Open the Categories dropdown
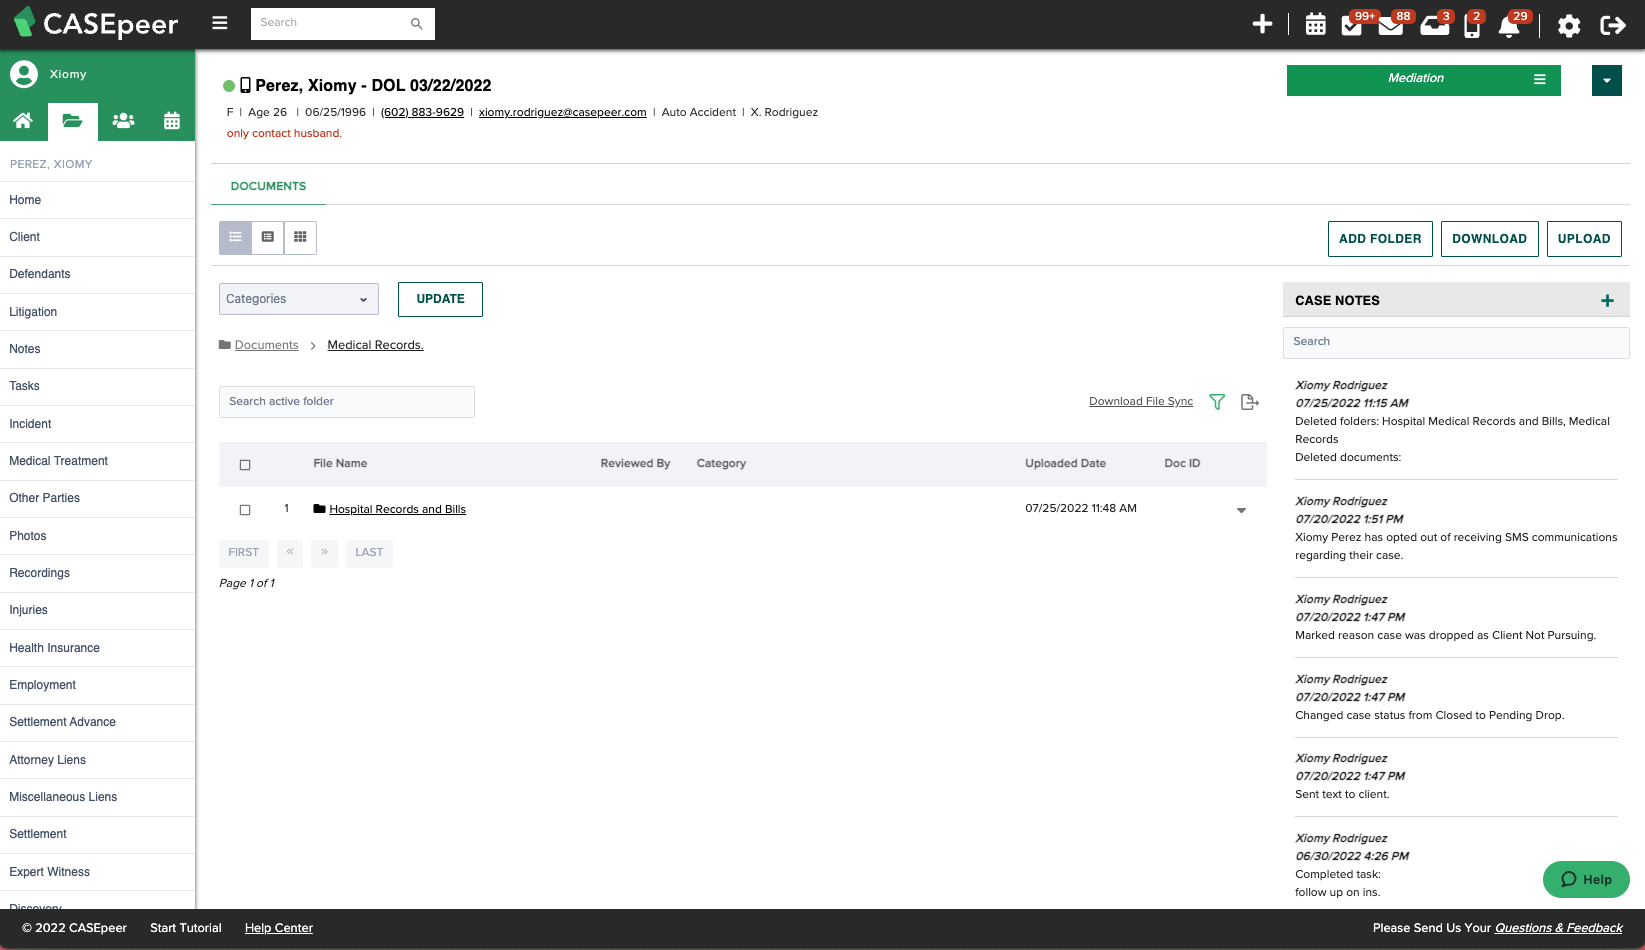This screenshot has width=1645, height=950. pos(299,299)
